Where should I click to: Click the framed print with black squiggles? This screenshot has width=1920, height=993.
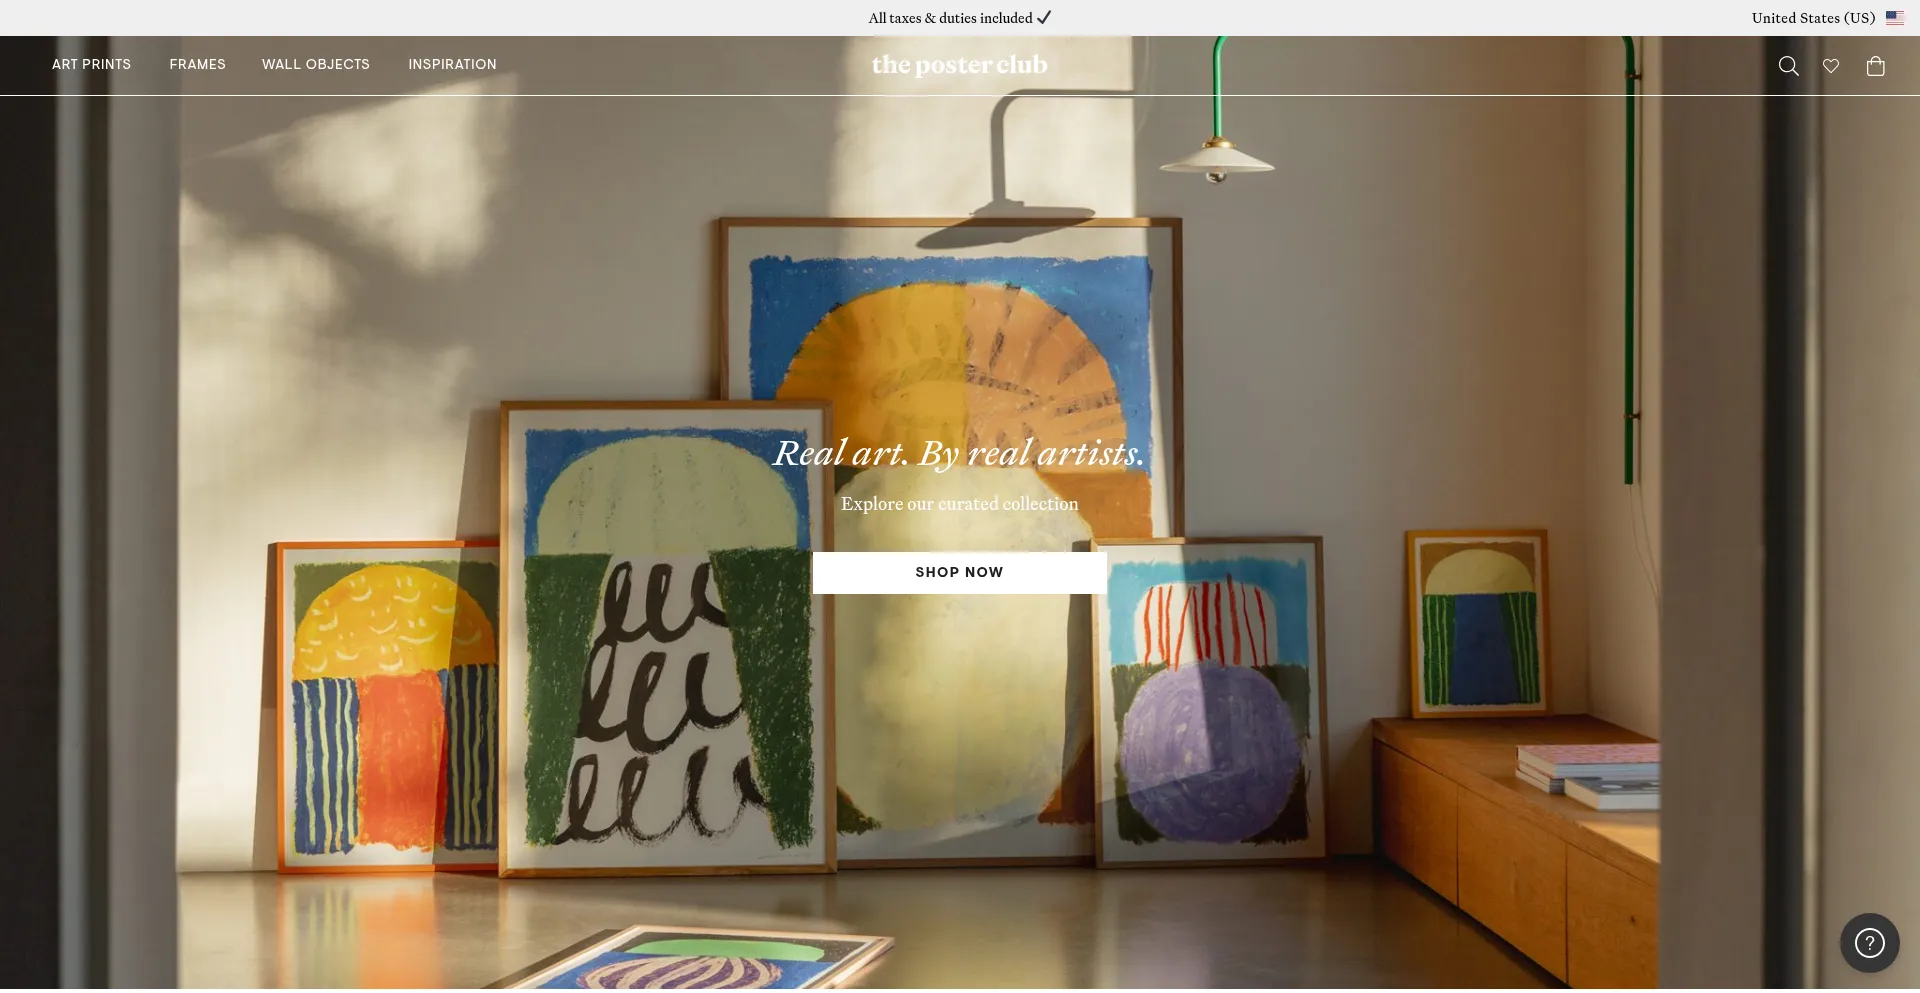tap(667, 639)
